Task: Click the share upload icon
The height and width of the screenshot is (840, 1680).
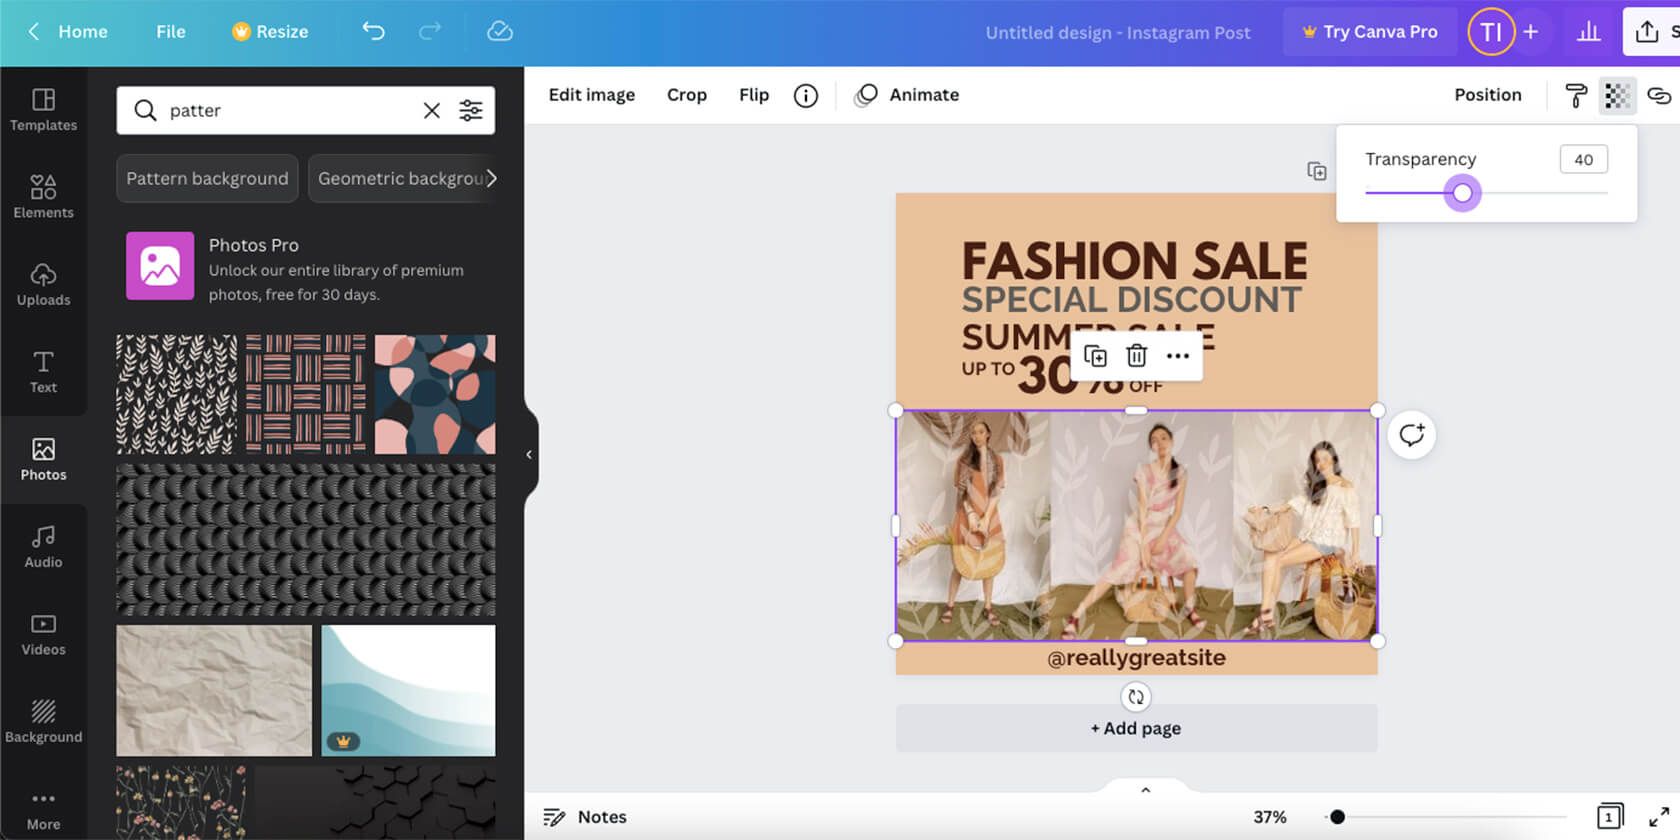Action: click(1646, 32)
